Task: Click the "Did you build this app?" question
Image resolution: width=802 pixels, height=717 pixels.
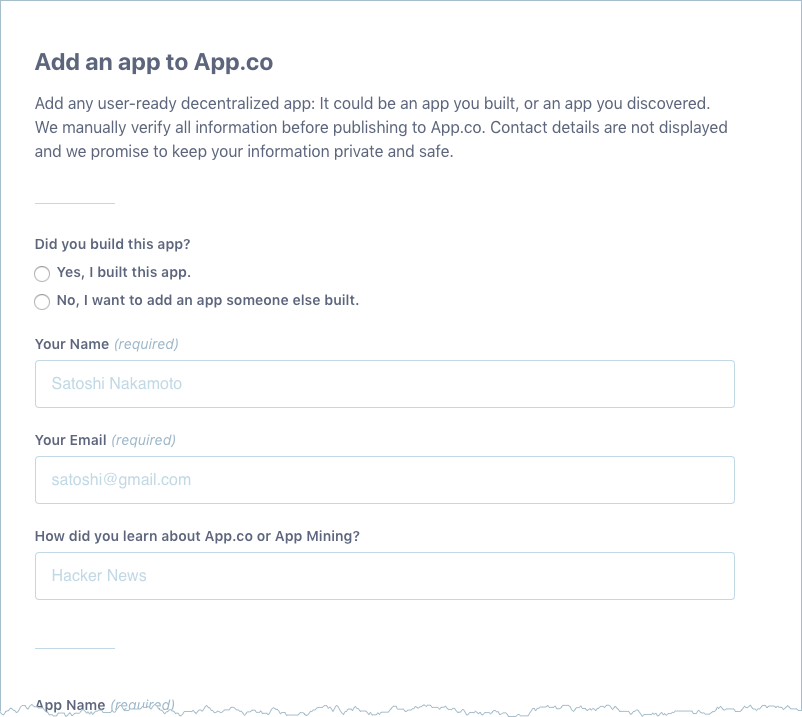Action: [112, 244]
